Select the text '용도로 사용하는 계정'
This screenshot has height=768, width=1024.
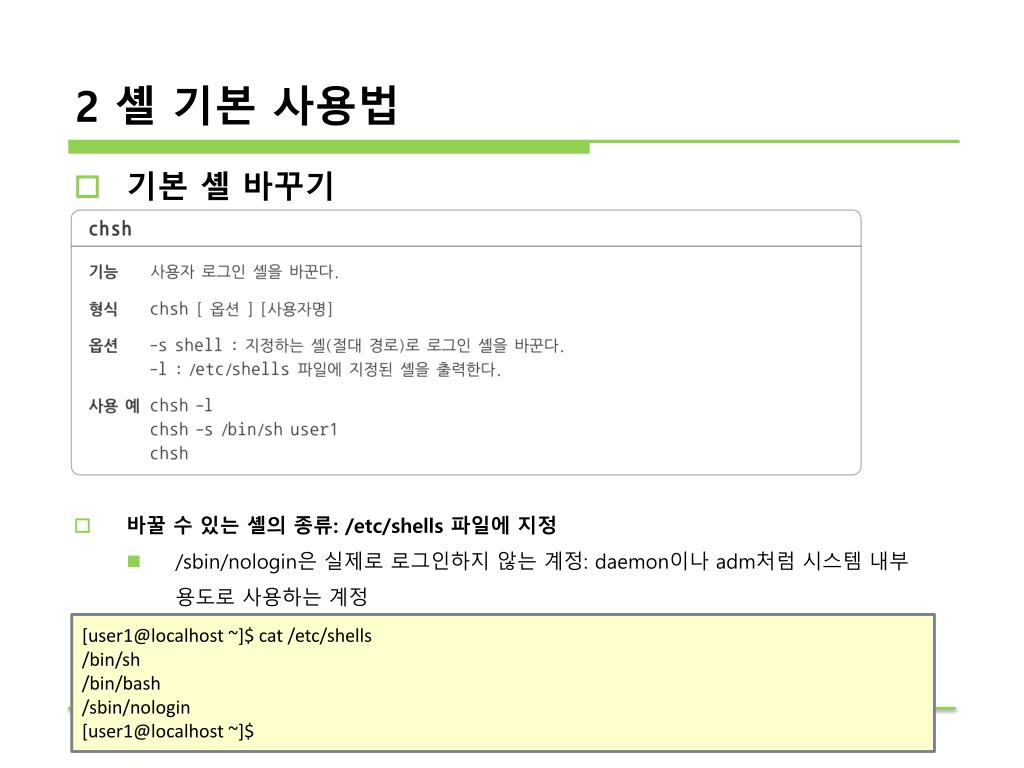click(x=272, y=596)
